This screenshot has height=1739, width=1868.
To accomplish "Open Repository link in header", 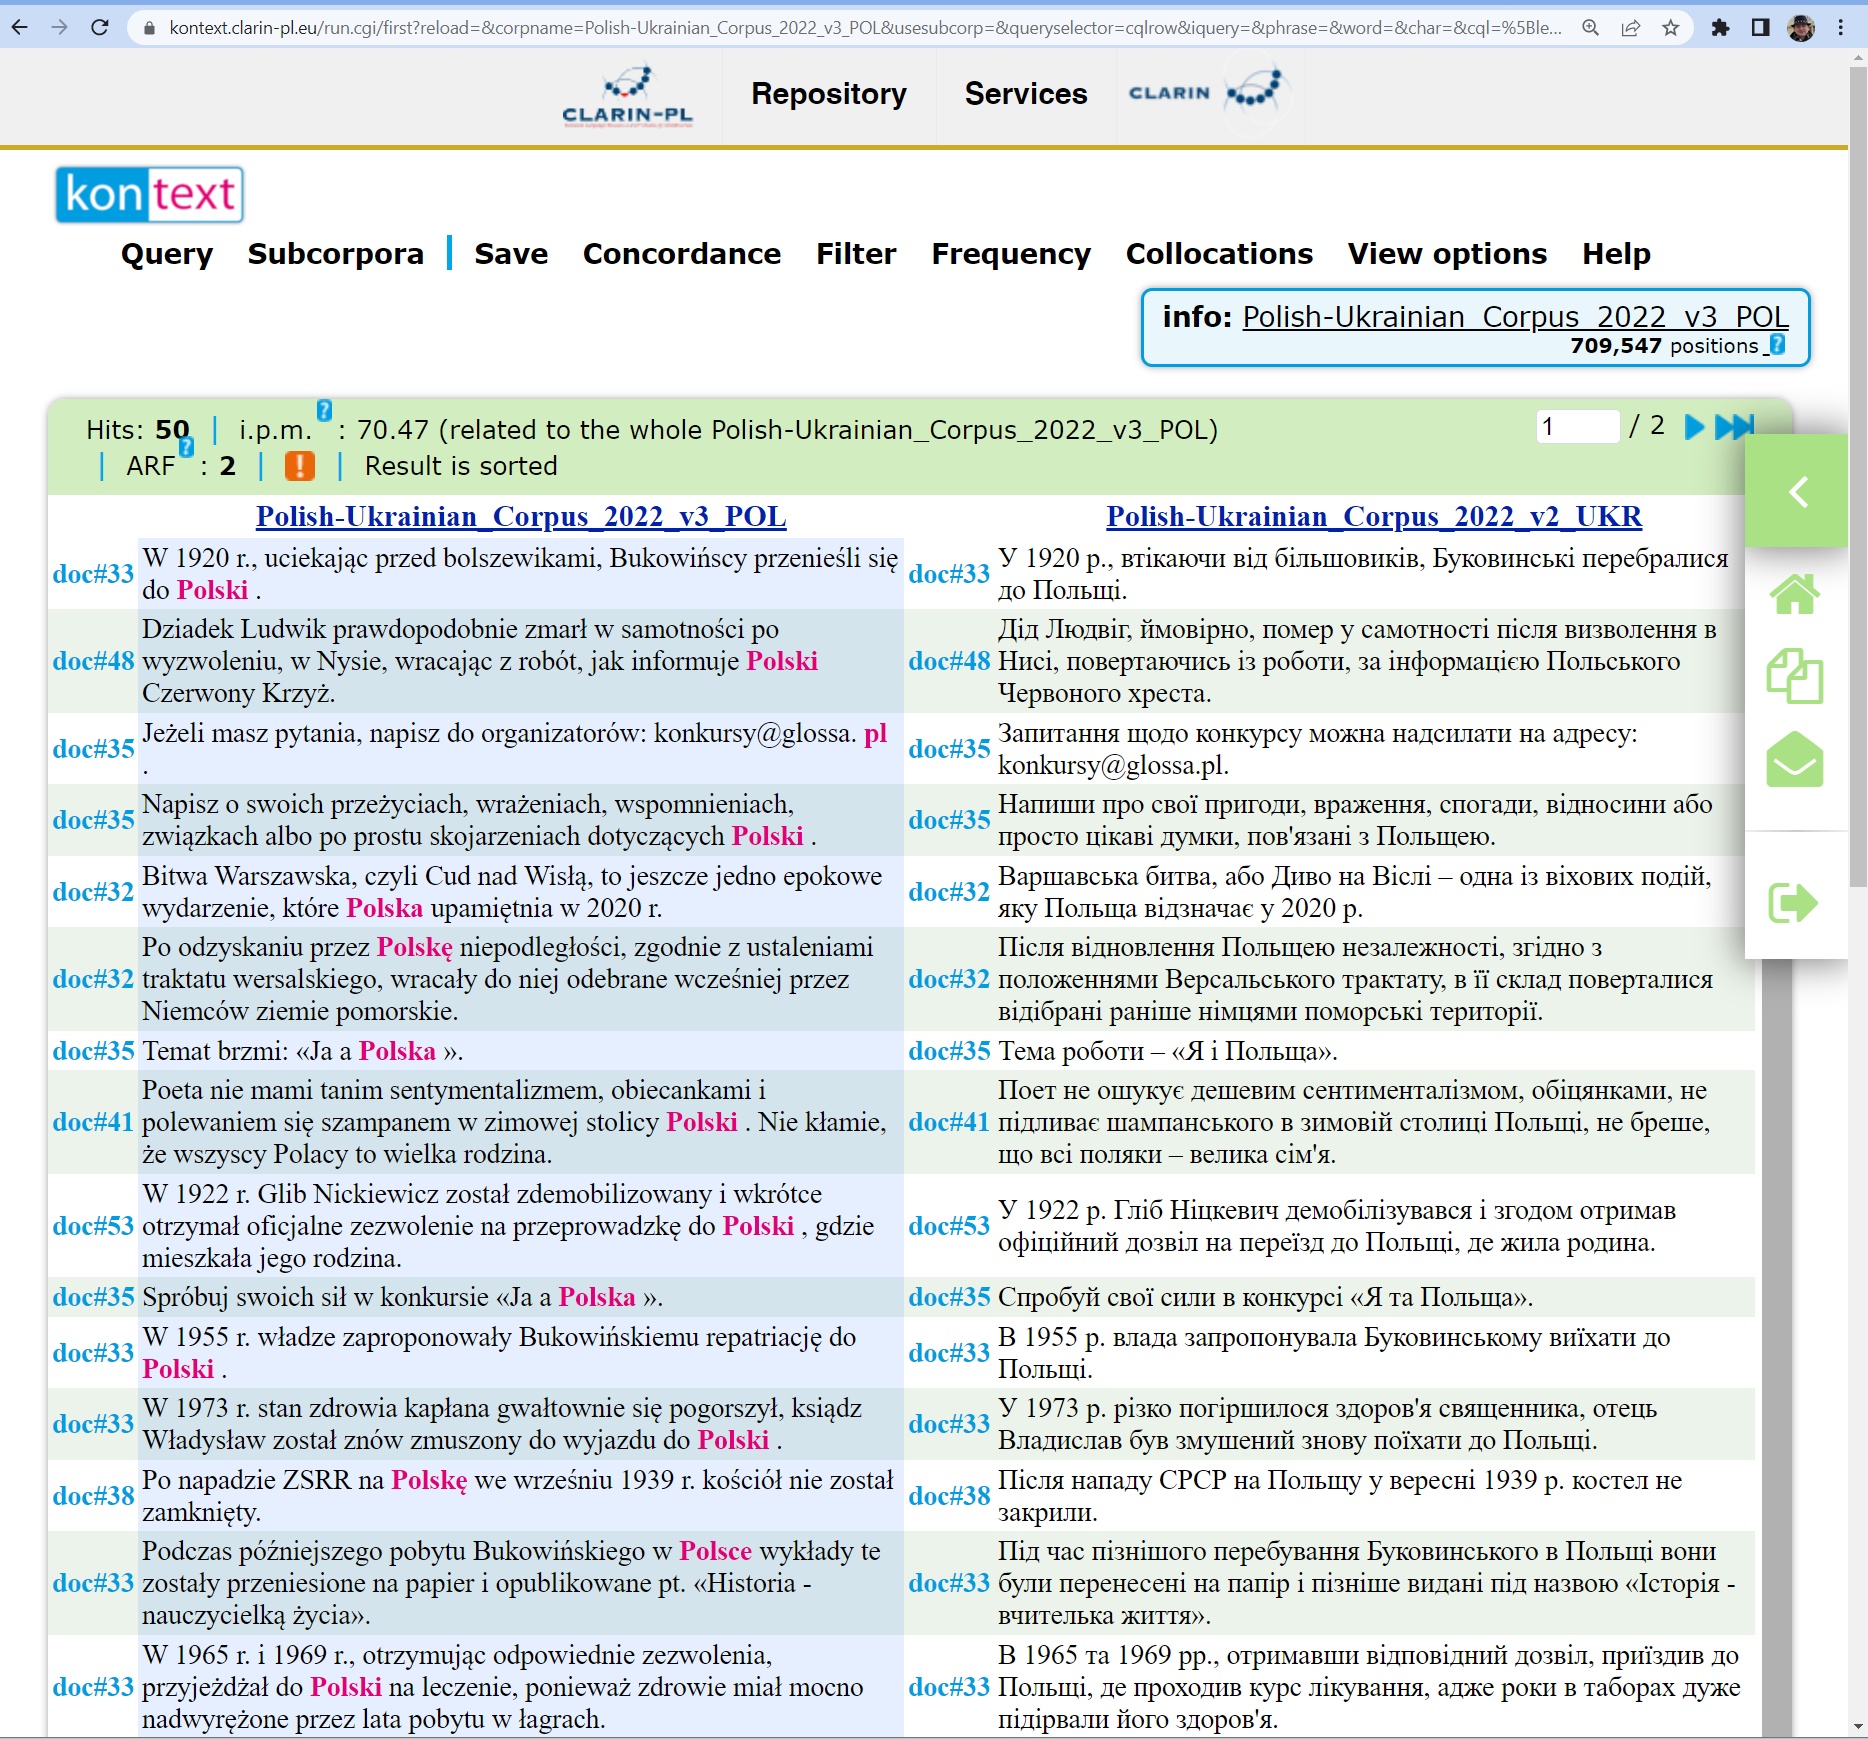I will tap(829, 94).
